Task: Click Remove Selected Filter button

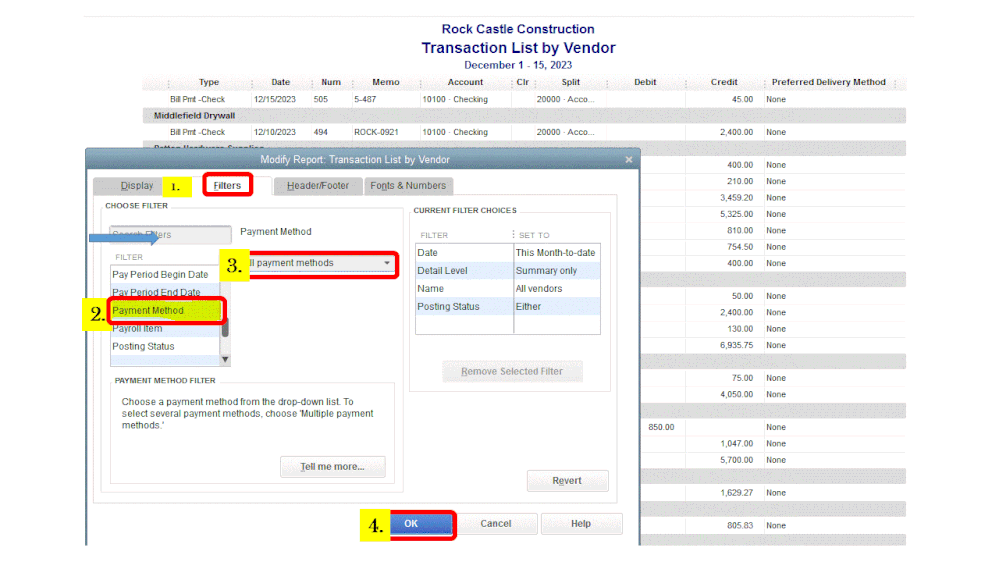Action: 512,371
